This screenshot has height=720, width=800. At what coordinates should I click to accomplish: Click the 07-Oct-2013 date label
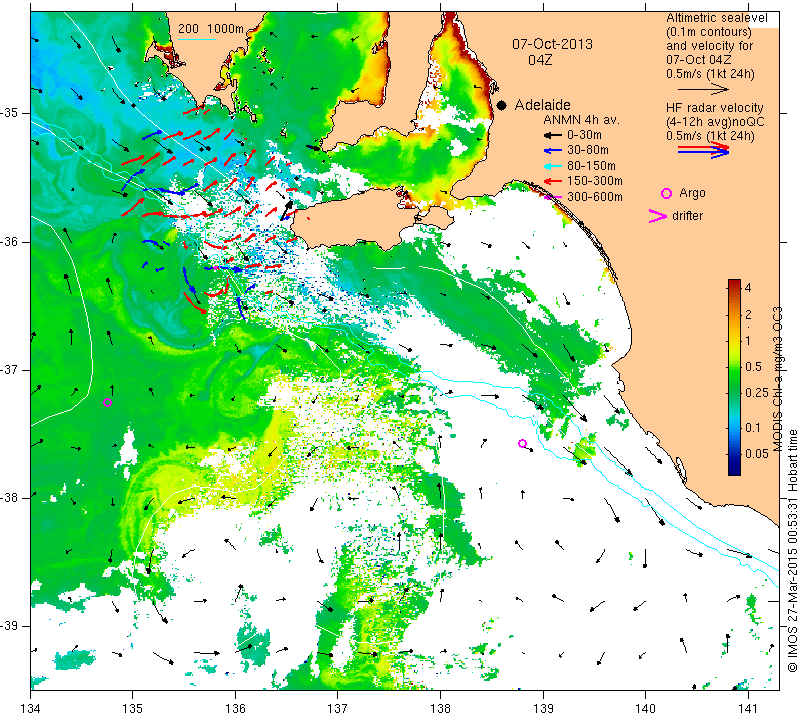(553, 44)
